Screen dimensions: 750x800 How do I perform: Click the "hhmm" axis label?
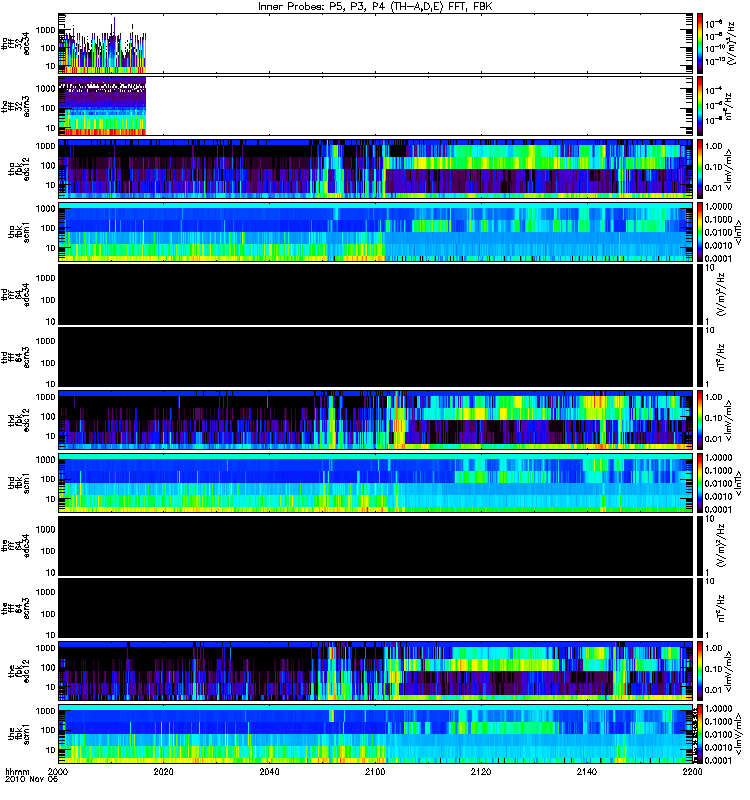click(x=17, y=772)
